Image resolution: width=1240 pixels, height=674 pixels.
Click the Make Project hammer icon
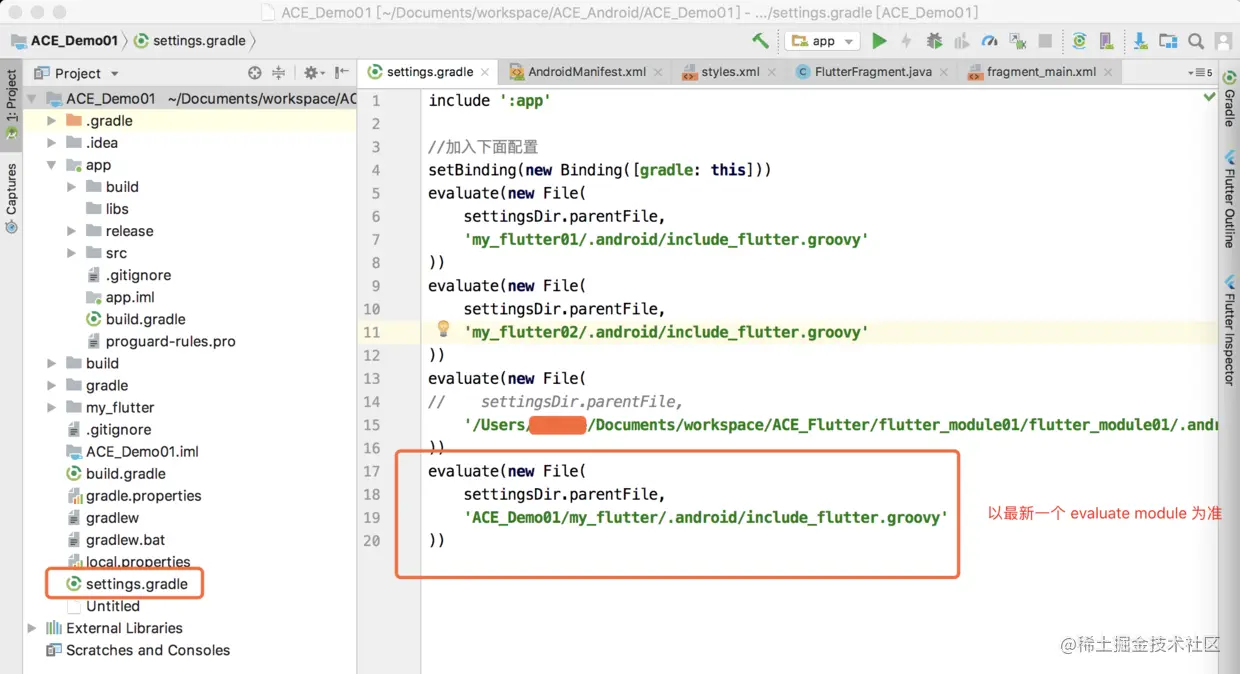click(x=761, y=41)
